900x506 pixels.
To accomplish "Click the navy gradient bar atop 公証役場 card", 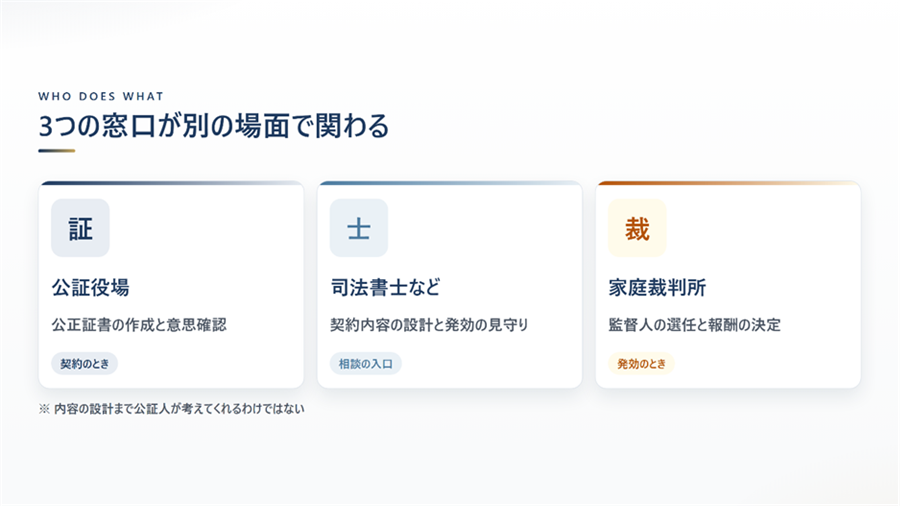I will tap(171, 183).
